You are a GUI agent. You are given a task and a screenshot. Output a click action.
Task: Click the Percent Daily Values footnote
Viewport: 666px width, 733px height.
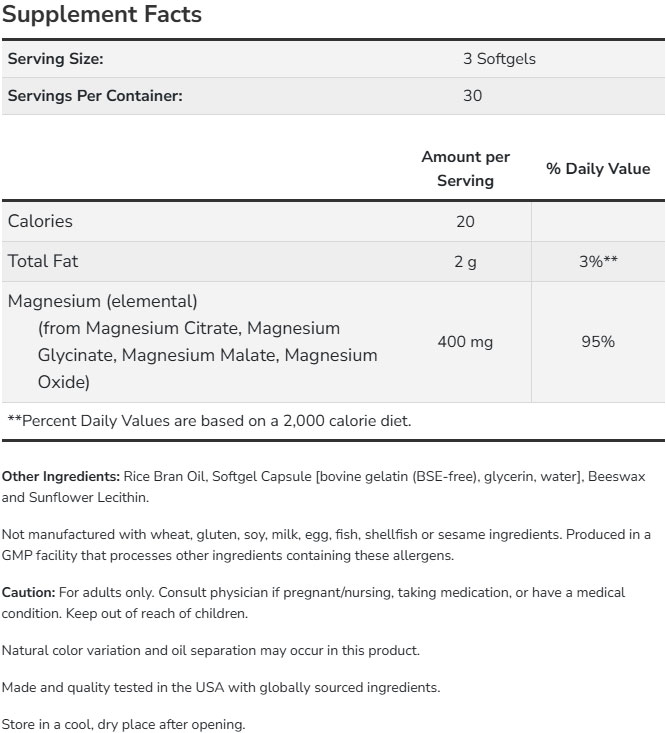coord(209,421)
